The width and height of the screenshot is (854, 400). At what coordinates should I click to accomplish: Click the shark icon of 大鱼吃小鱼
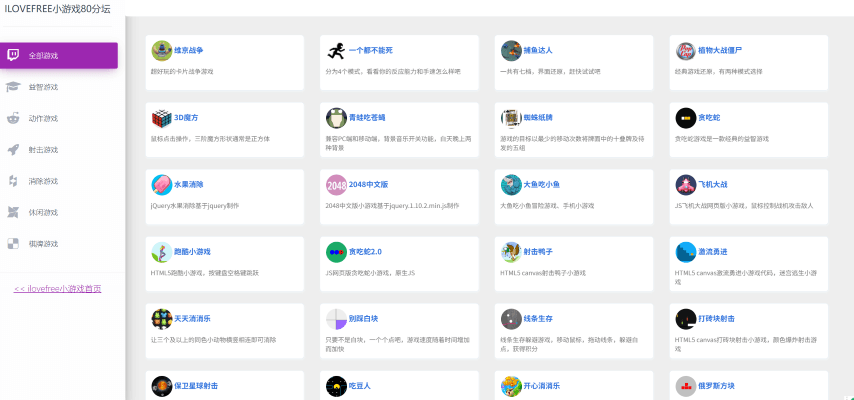511,185
